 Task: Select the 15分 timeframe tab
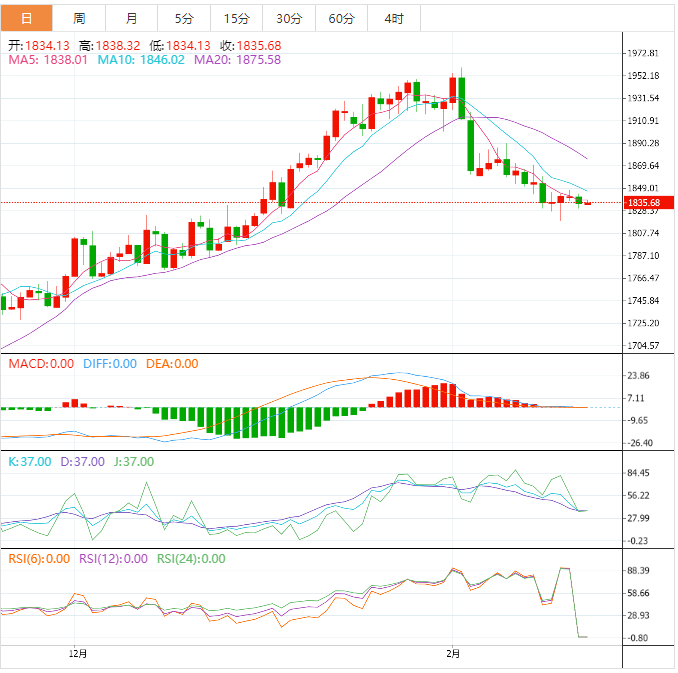pyautogui.click(x=236, y=18)
